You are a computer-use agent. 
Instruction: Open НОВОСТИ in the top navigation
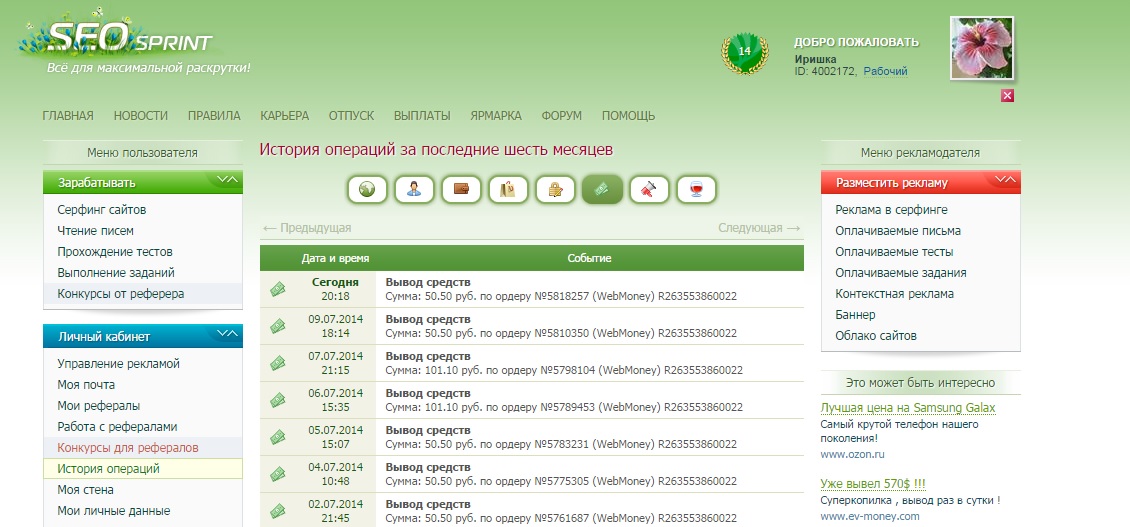point(141,115)
